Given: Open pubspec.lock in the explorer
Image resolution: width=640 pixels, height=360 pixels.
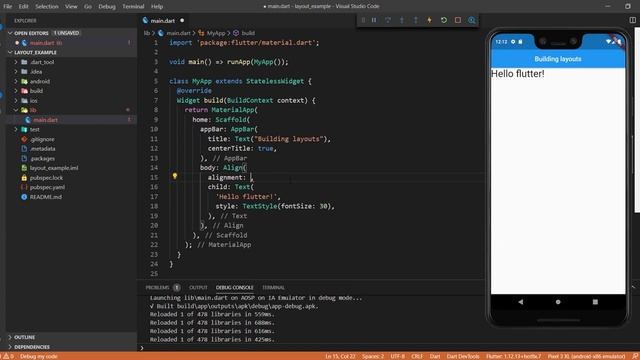Looking at the screenshot, I should coord(46,178).
